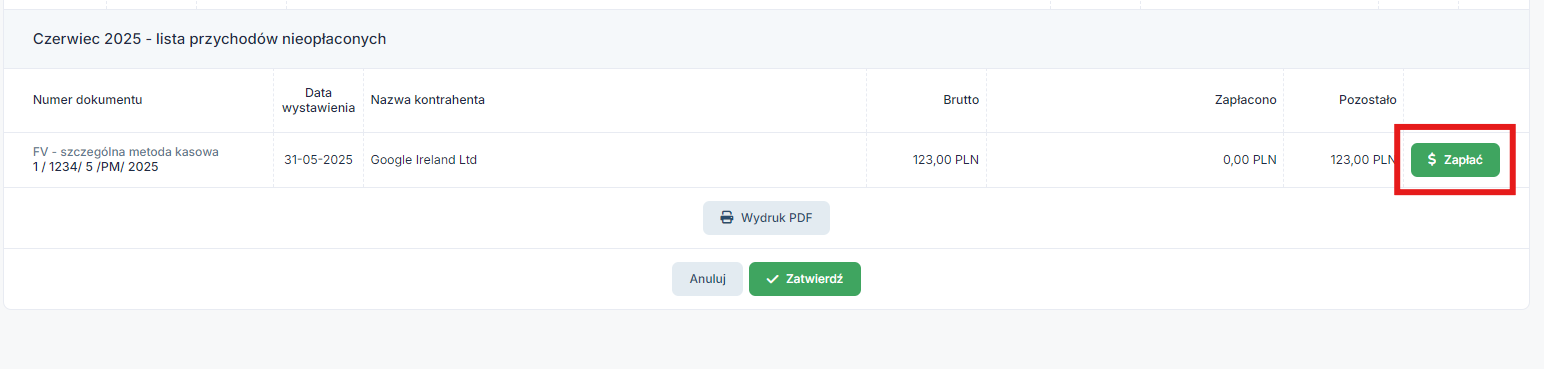Click the checkmark icon in Zatwierdź
The height and width of the screenshot is (369, 1544).
[773, 279]
